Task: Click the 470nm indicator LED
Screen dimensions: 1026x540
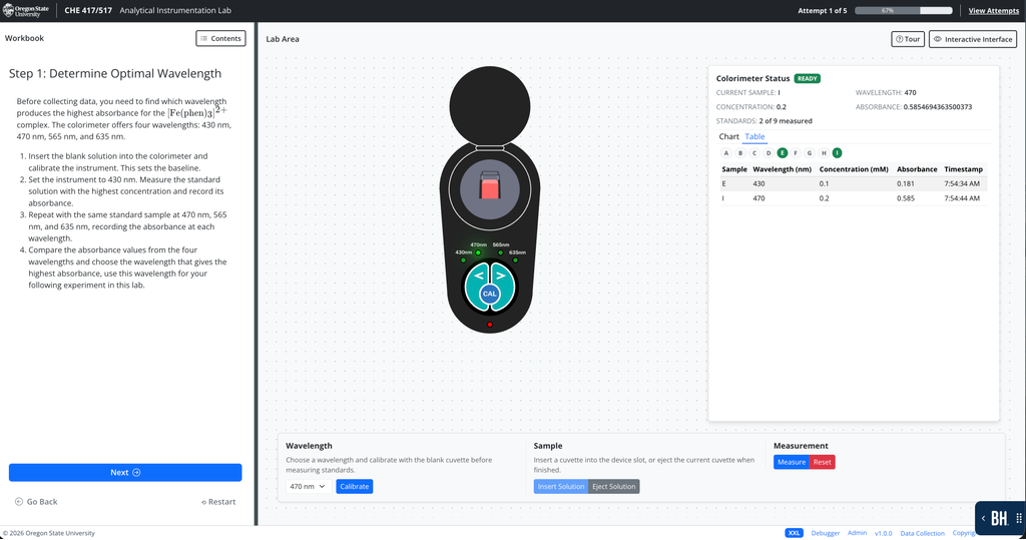Action: tap(478, 253)
